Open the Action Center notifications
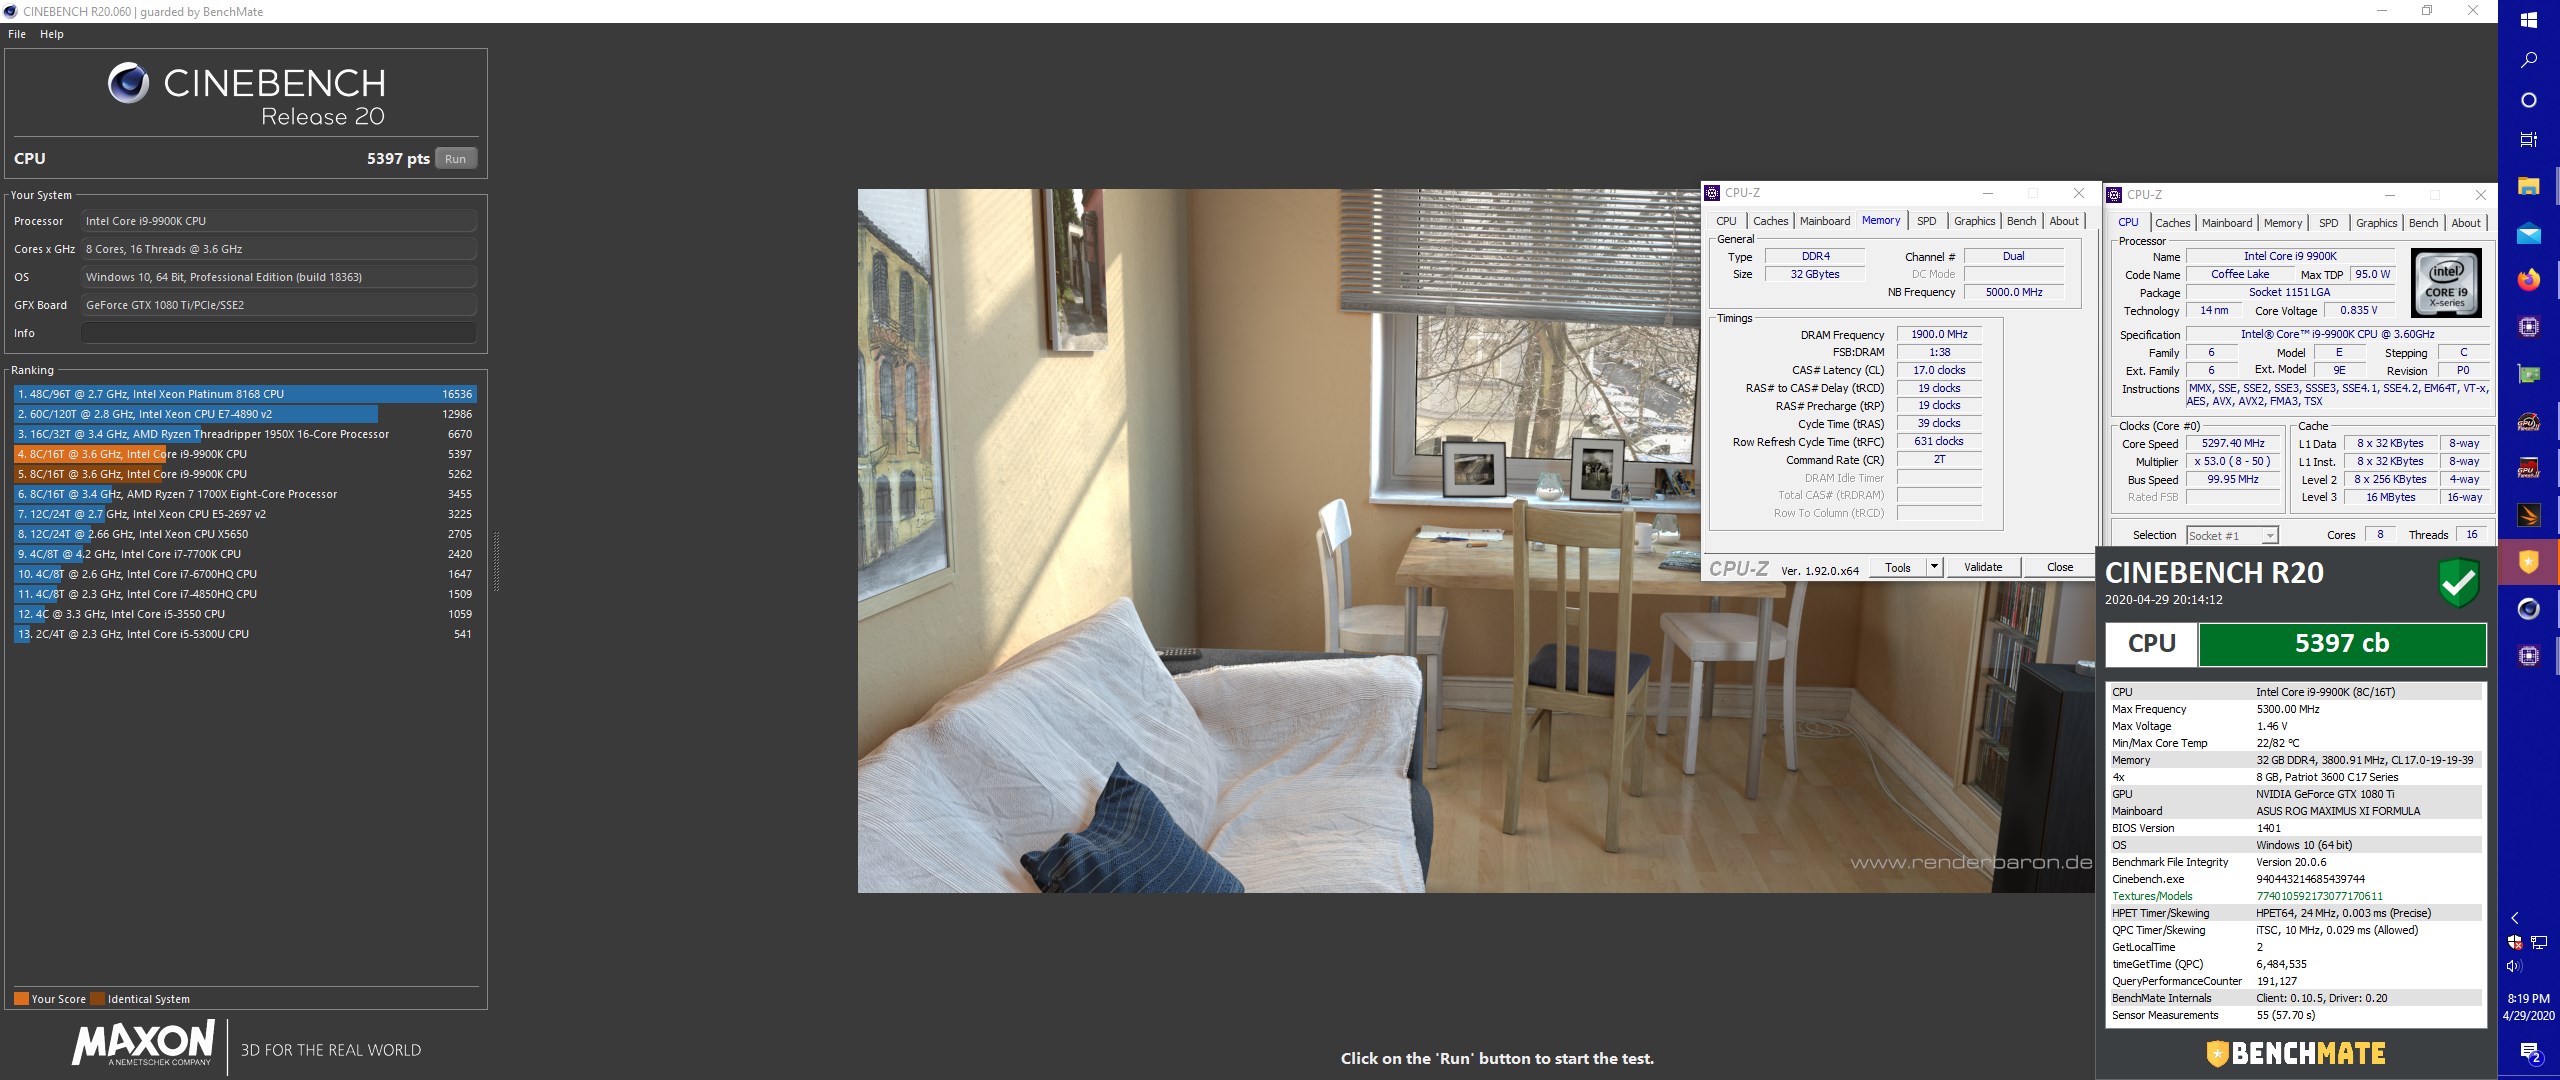2560x1080 pixels. pyautogui.click(x=2529, y=1053)
